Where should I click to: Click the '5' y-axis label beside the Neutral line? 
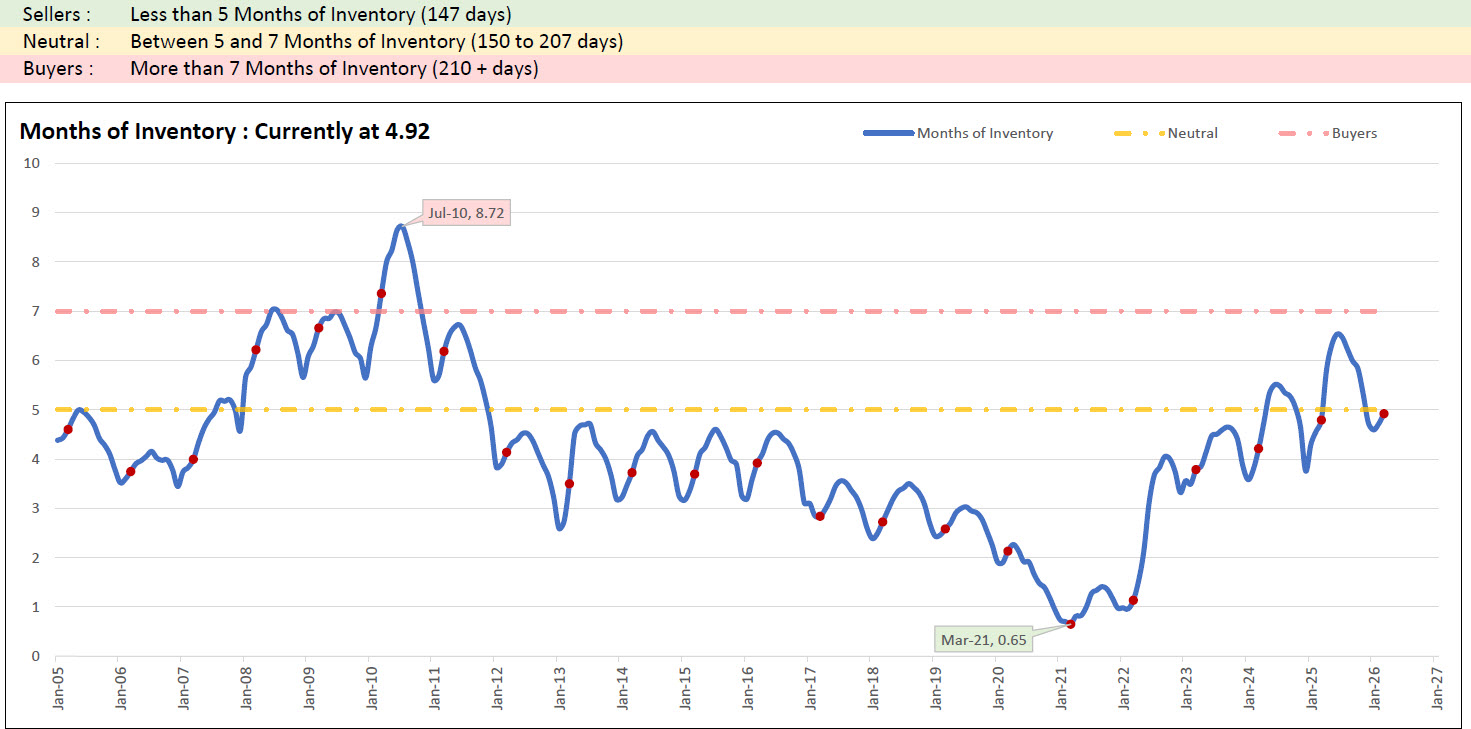34,410
